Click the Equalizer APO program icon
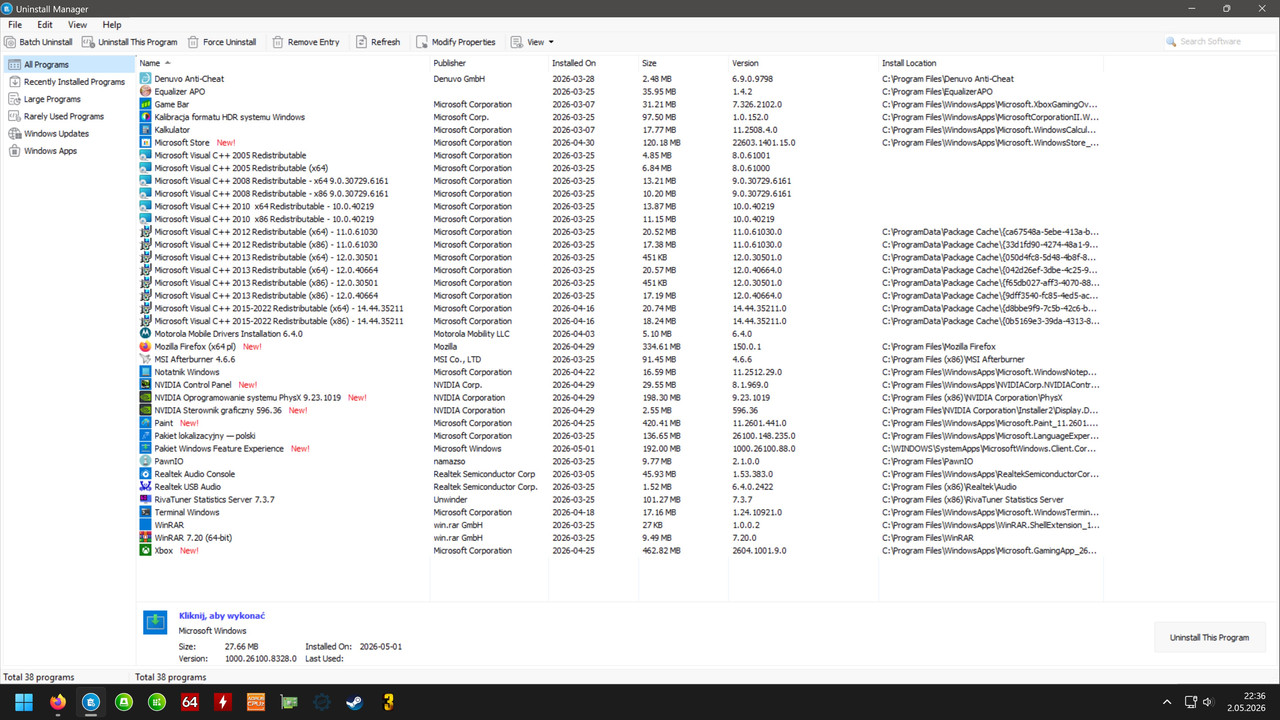Screen dimensions: 1280x720 click(x=146, y=91)
